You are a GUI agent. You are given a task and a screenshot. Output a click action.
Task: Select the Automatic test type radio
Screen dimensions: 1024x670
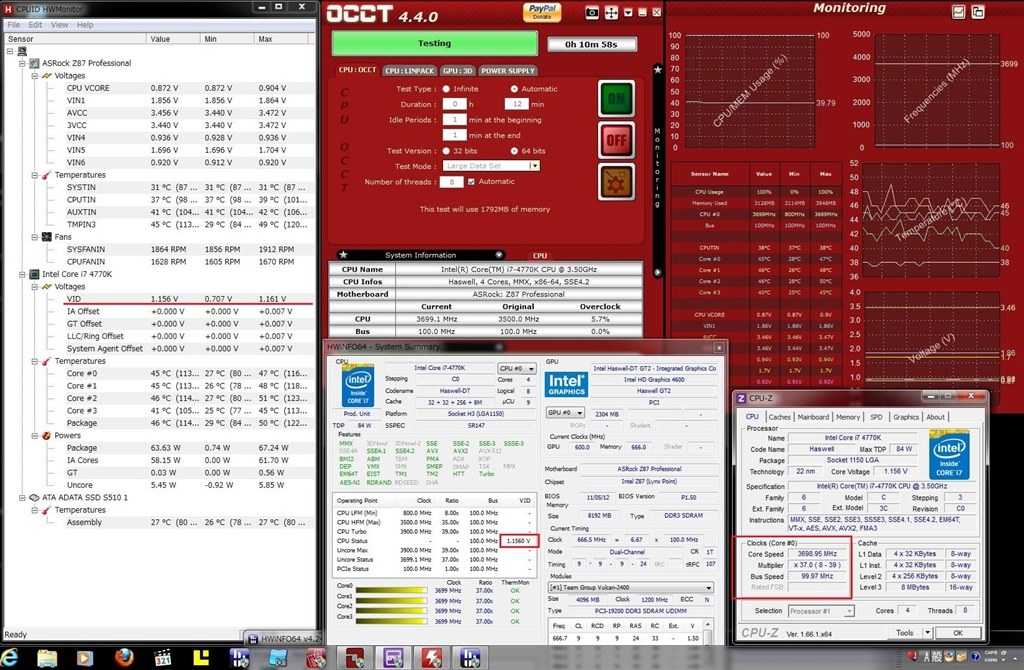[x=514, y=89]
